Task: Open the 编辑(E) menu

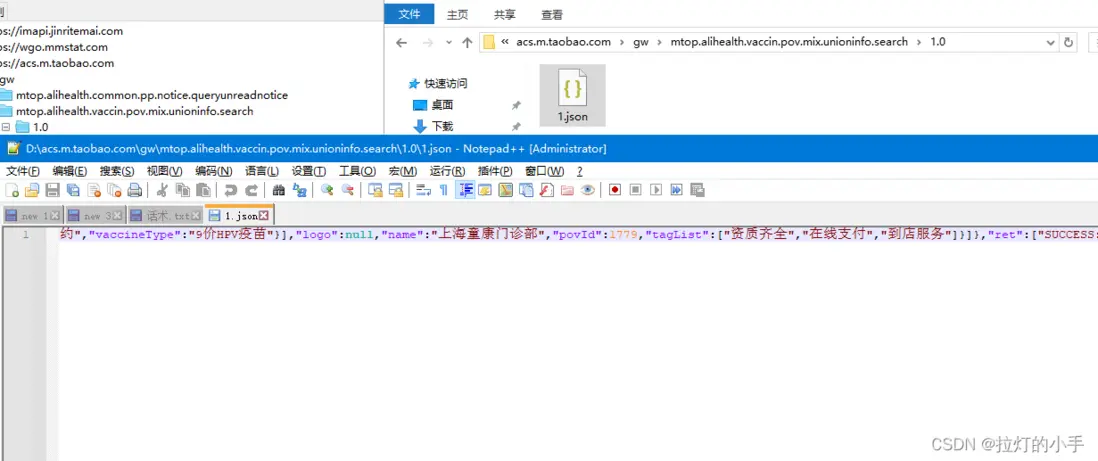Action: click(69, 172)
